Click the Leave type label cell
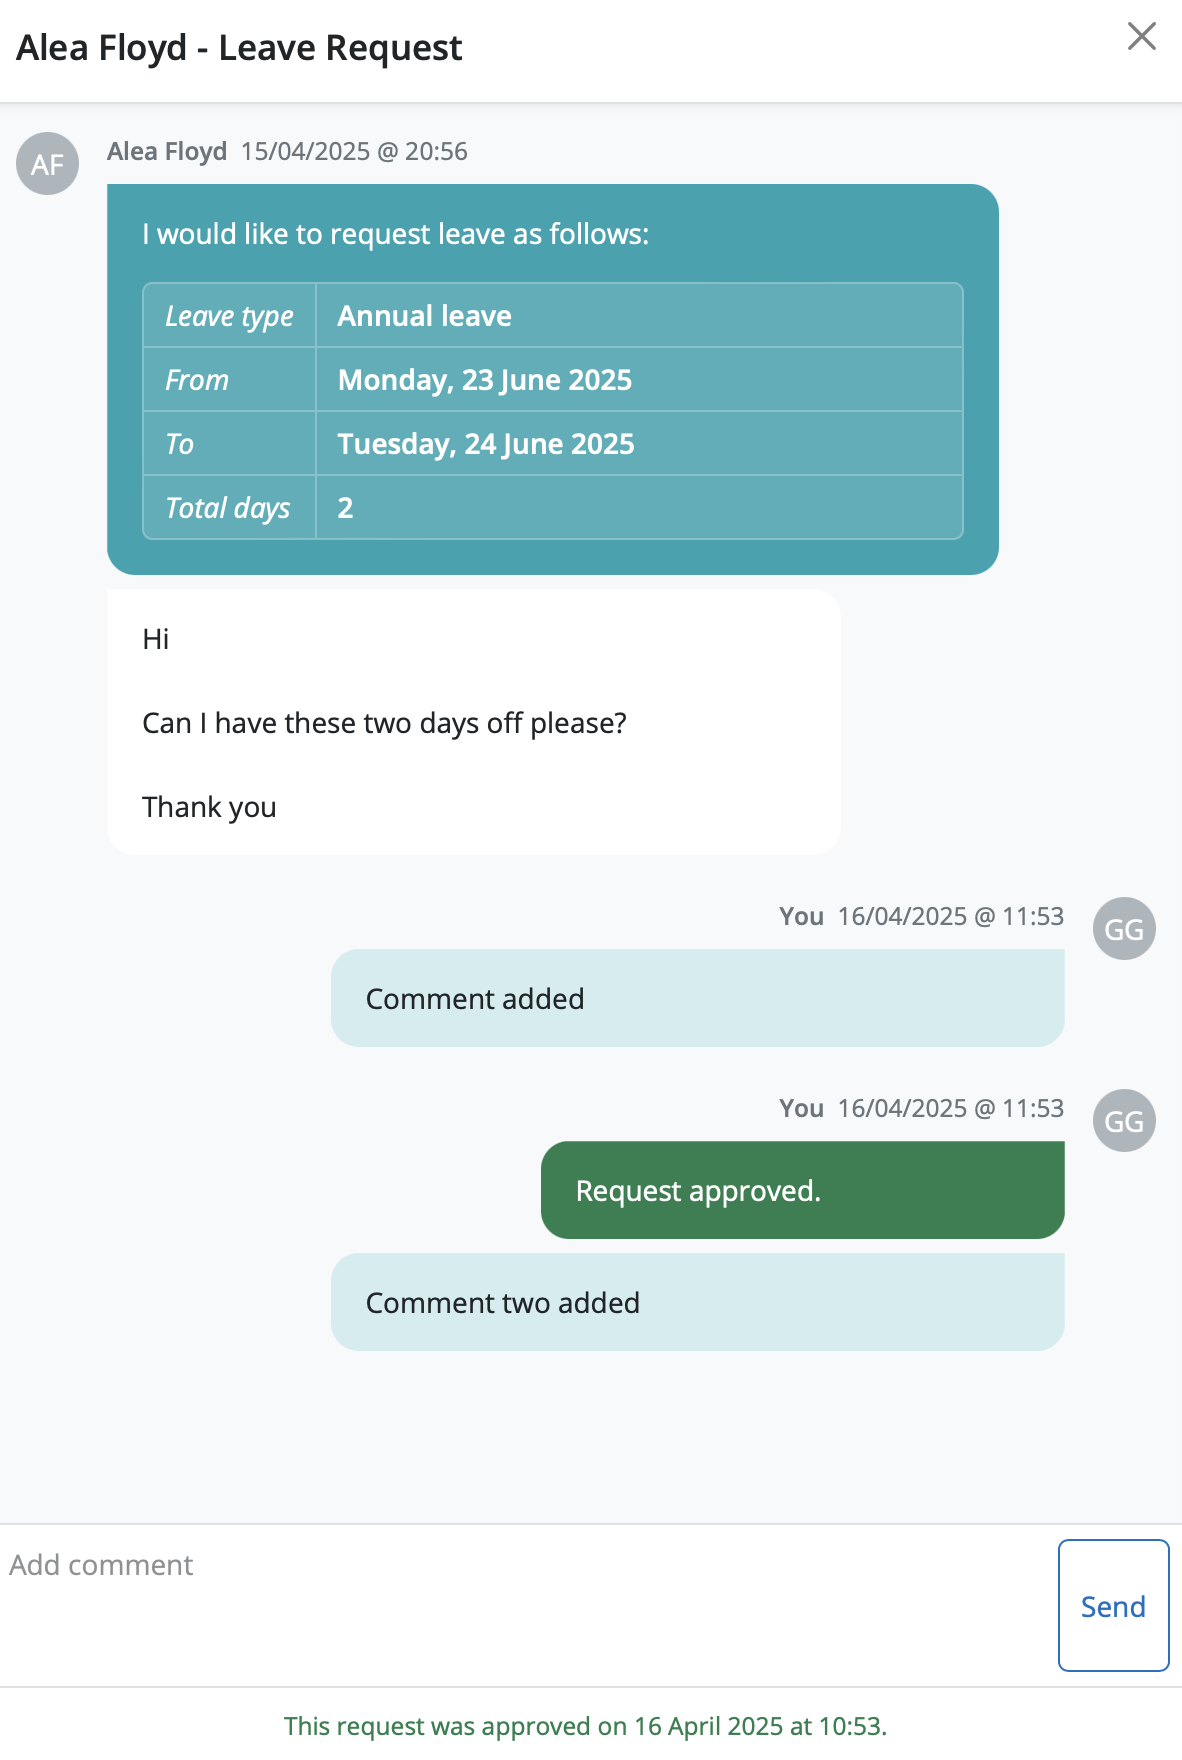Image resolution: width=1182 pixels, height=1760 pixels. [x=229, y=316]
